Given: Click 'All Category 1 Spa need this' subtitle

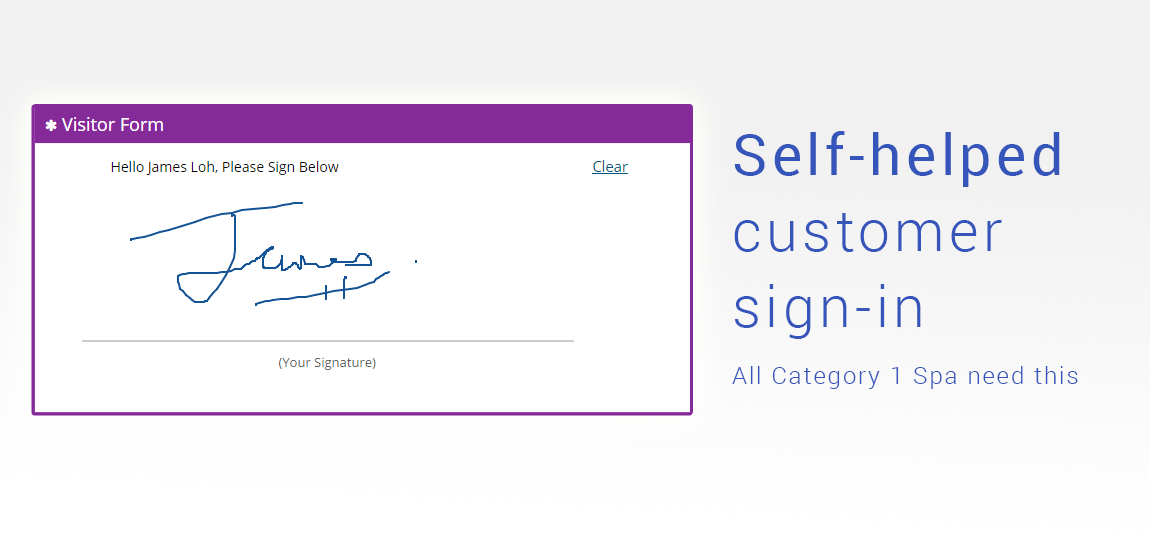Looking at the screenshot, I should pyautogui.click(x=905, y=376).
